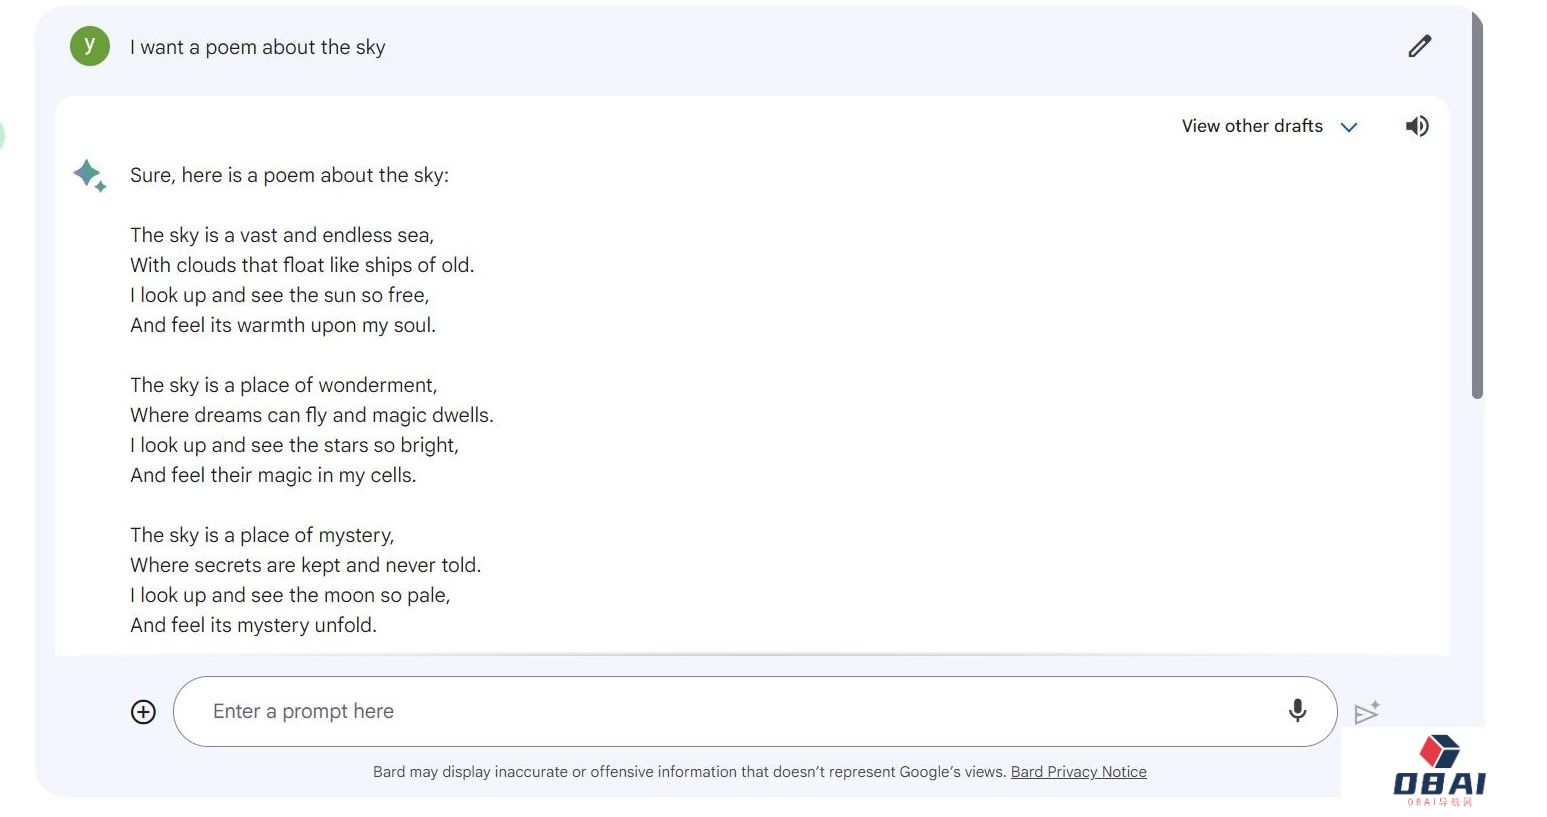Screen dimensions: 1547x817
Task: Click the plus icon beside prompt box
Action: (143, 712)
